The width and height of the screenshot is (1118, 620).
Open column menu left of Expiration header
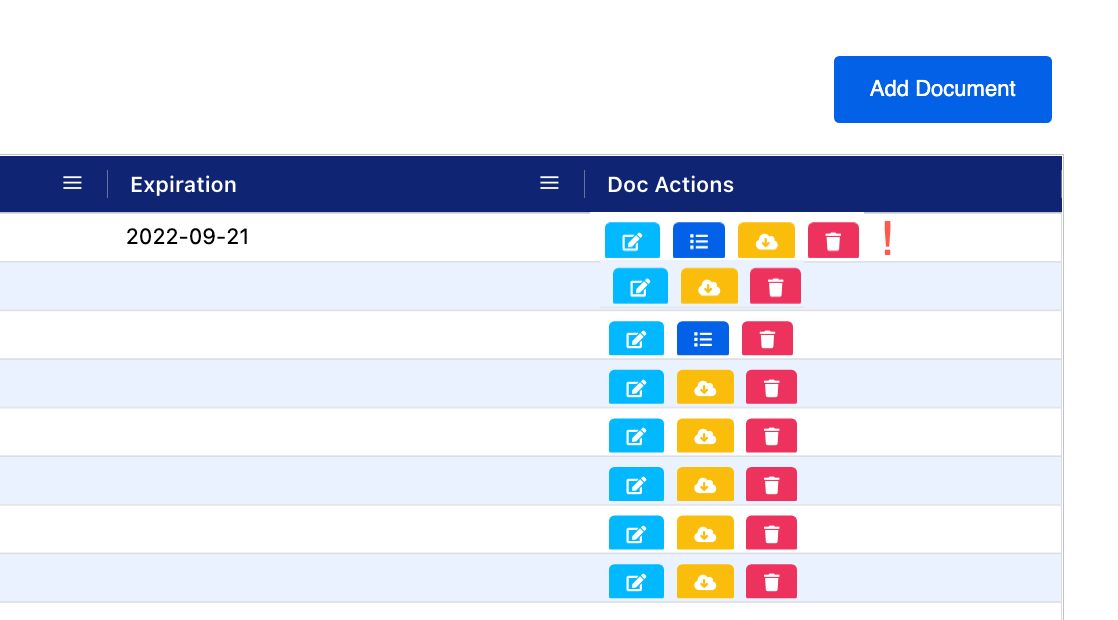pos(72,183)
